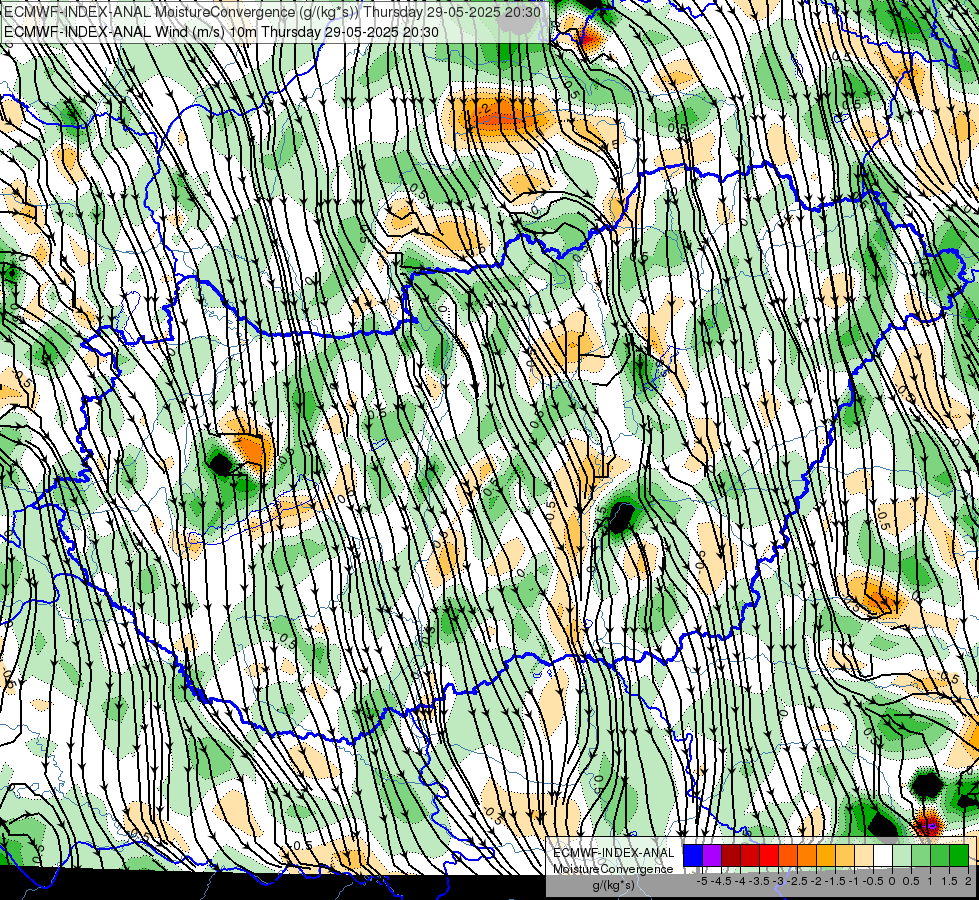Screen dimensions: 979x900
Task: Pick orange-red swatch between -3 and -2.5
Action: pyautogui.click(x=788, y=856)
